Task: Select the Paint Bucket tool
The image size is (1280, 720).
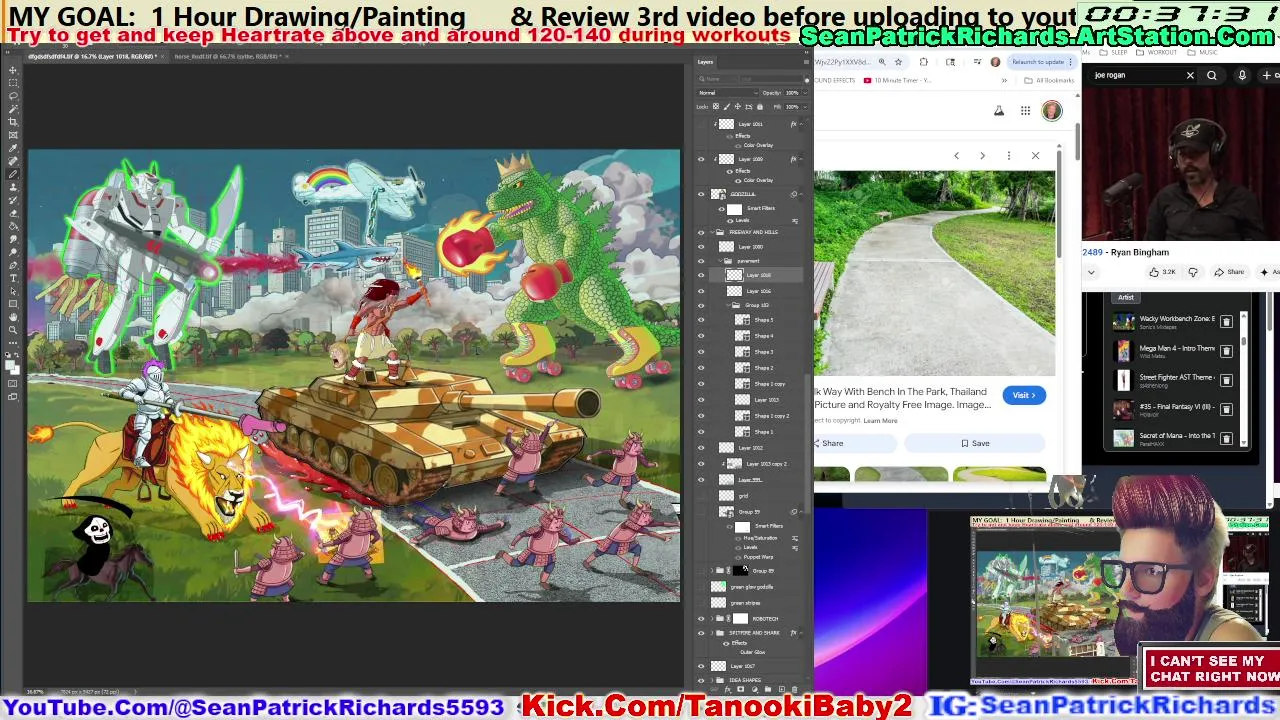Action: 13,226
